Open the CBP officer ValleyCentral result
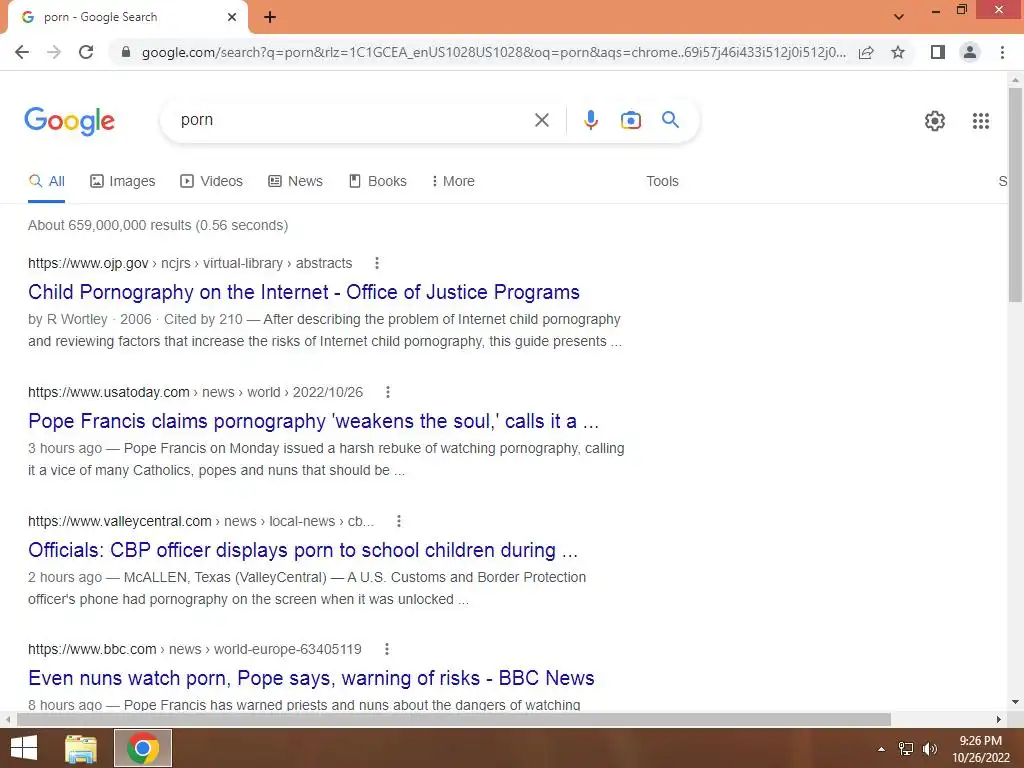 click(303, 550)
